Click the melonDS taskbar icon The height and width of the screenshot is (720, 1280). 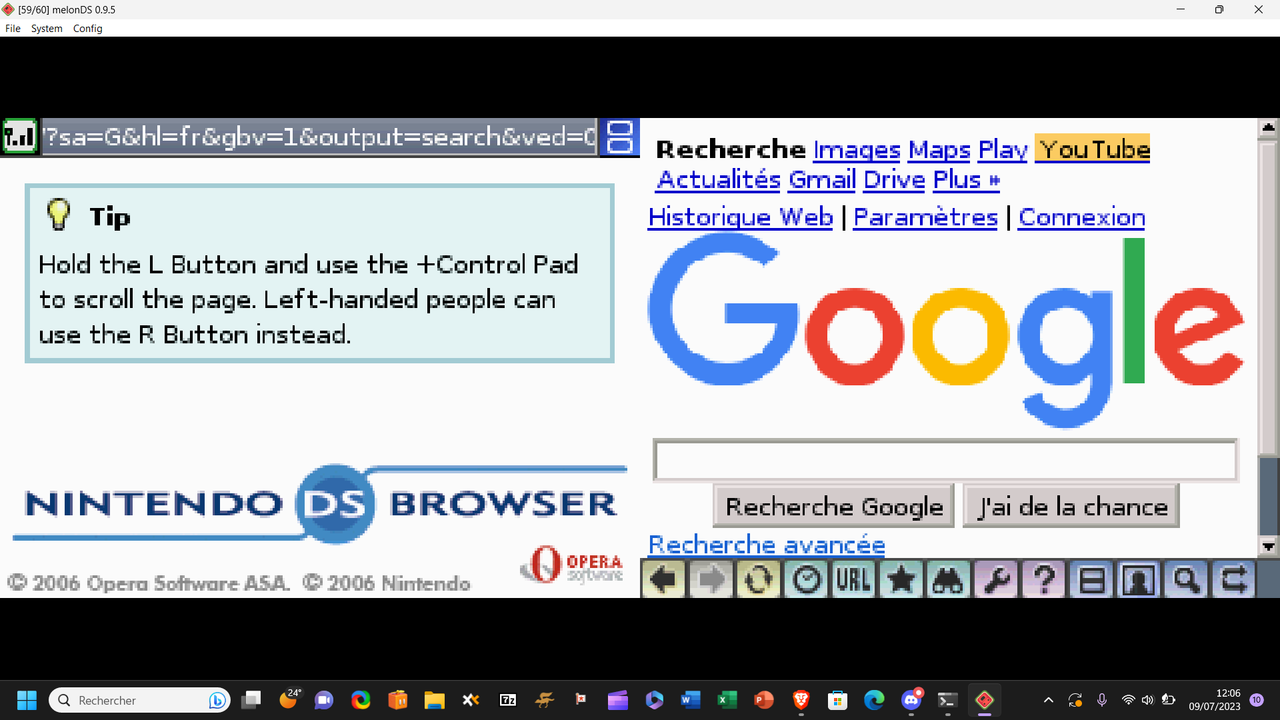pos(985,700)
